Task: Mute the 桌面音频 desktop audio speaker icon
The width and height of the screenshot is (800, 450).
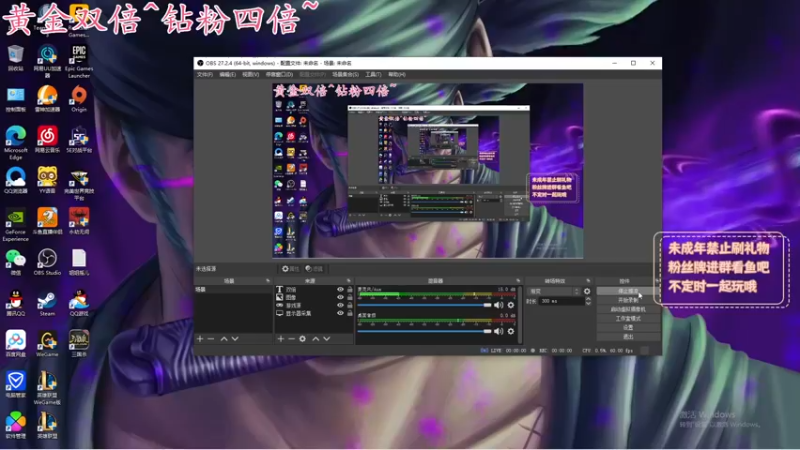Action: point(498,331)
